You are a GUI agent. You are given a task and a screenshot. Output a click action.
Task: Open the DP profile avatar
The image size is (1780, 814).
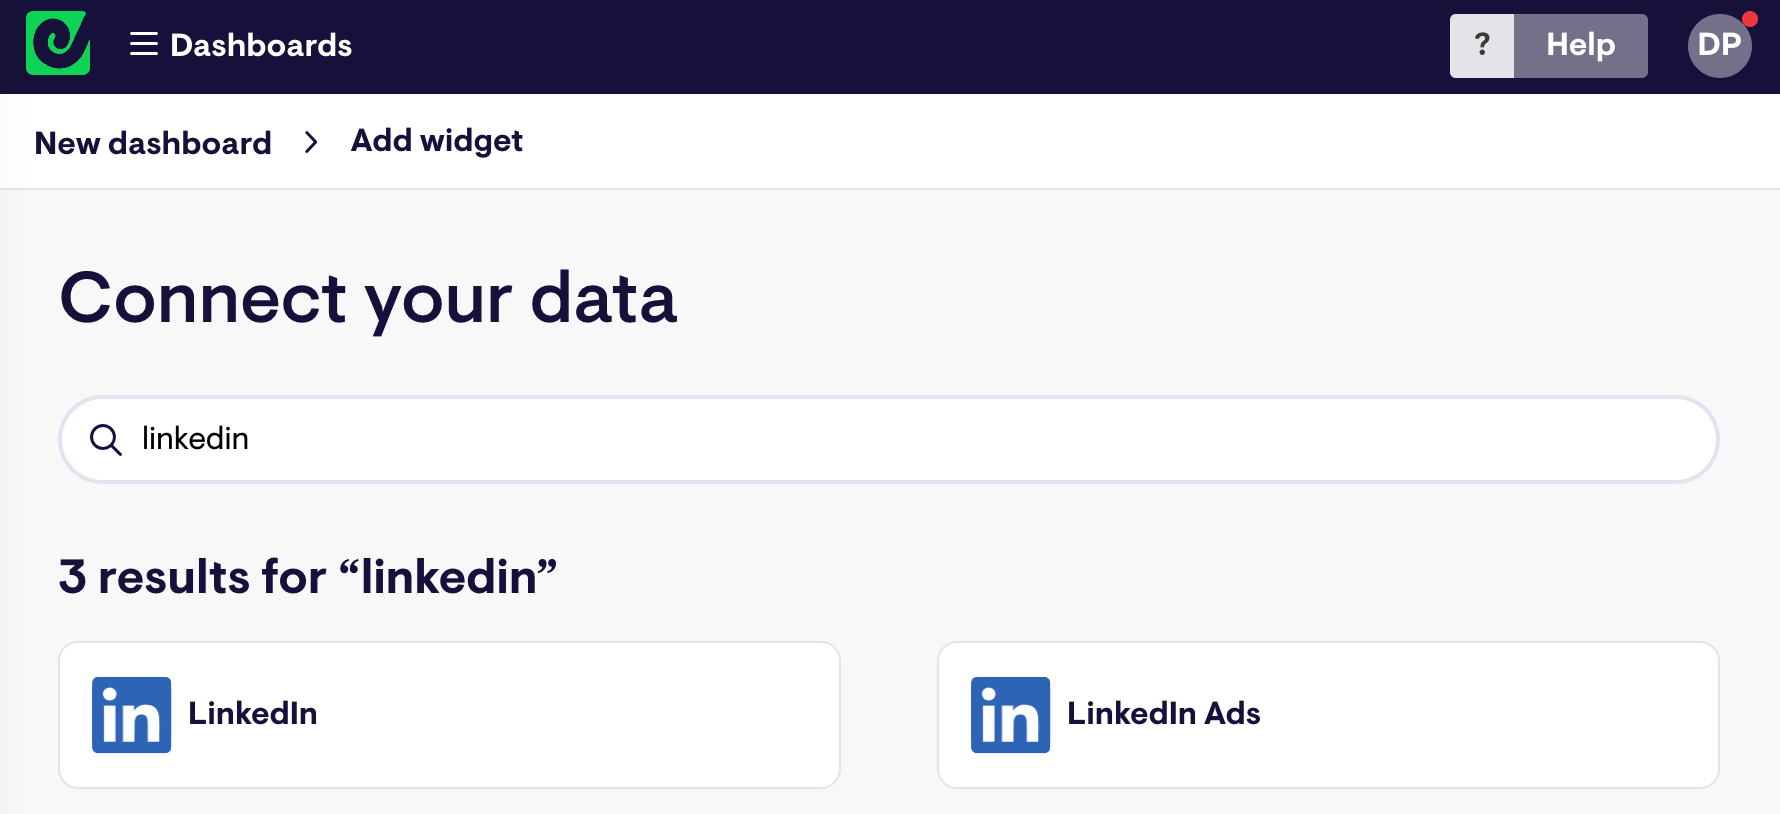[1720, 45]
